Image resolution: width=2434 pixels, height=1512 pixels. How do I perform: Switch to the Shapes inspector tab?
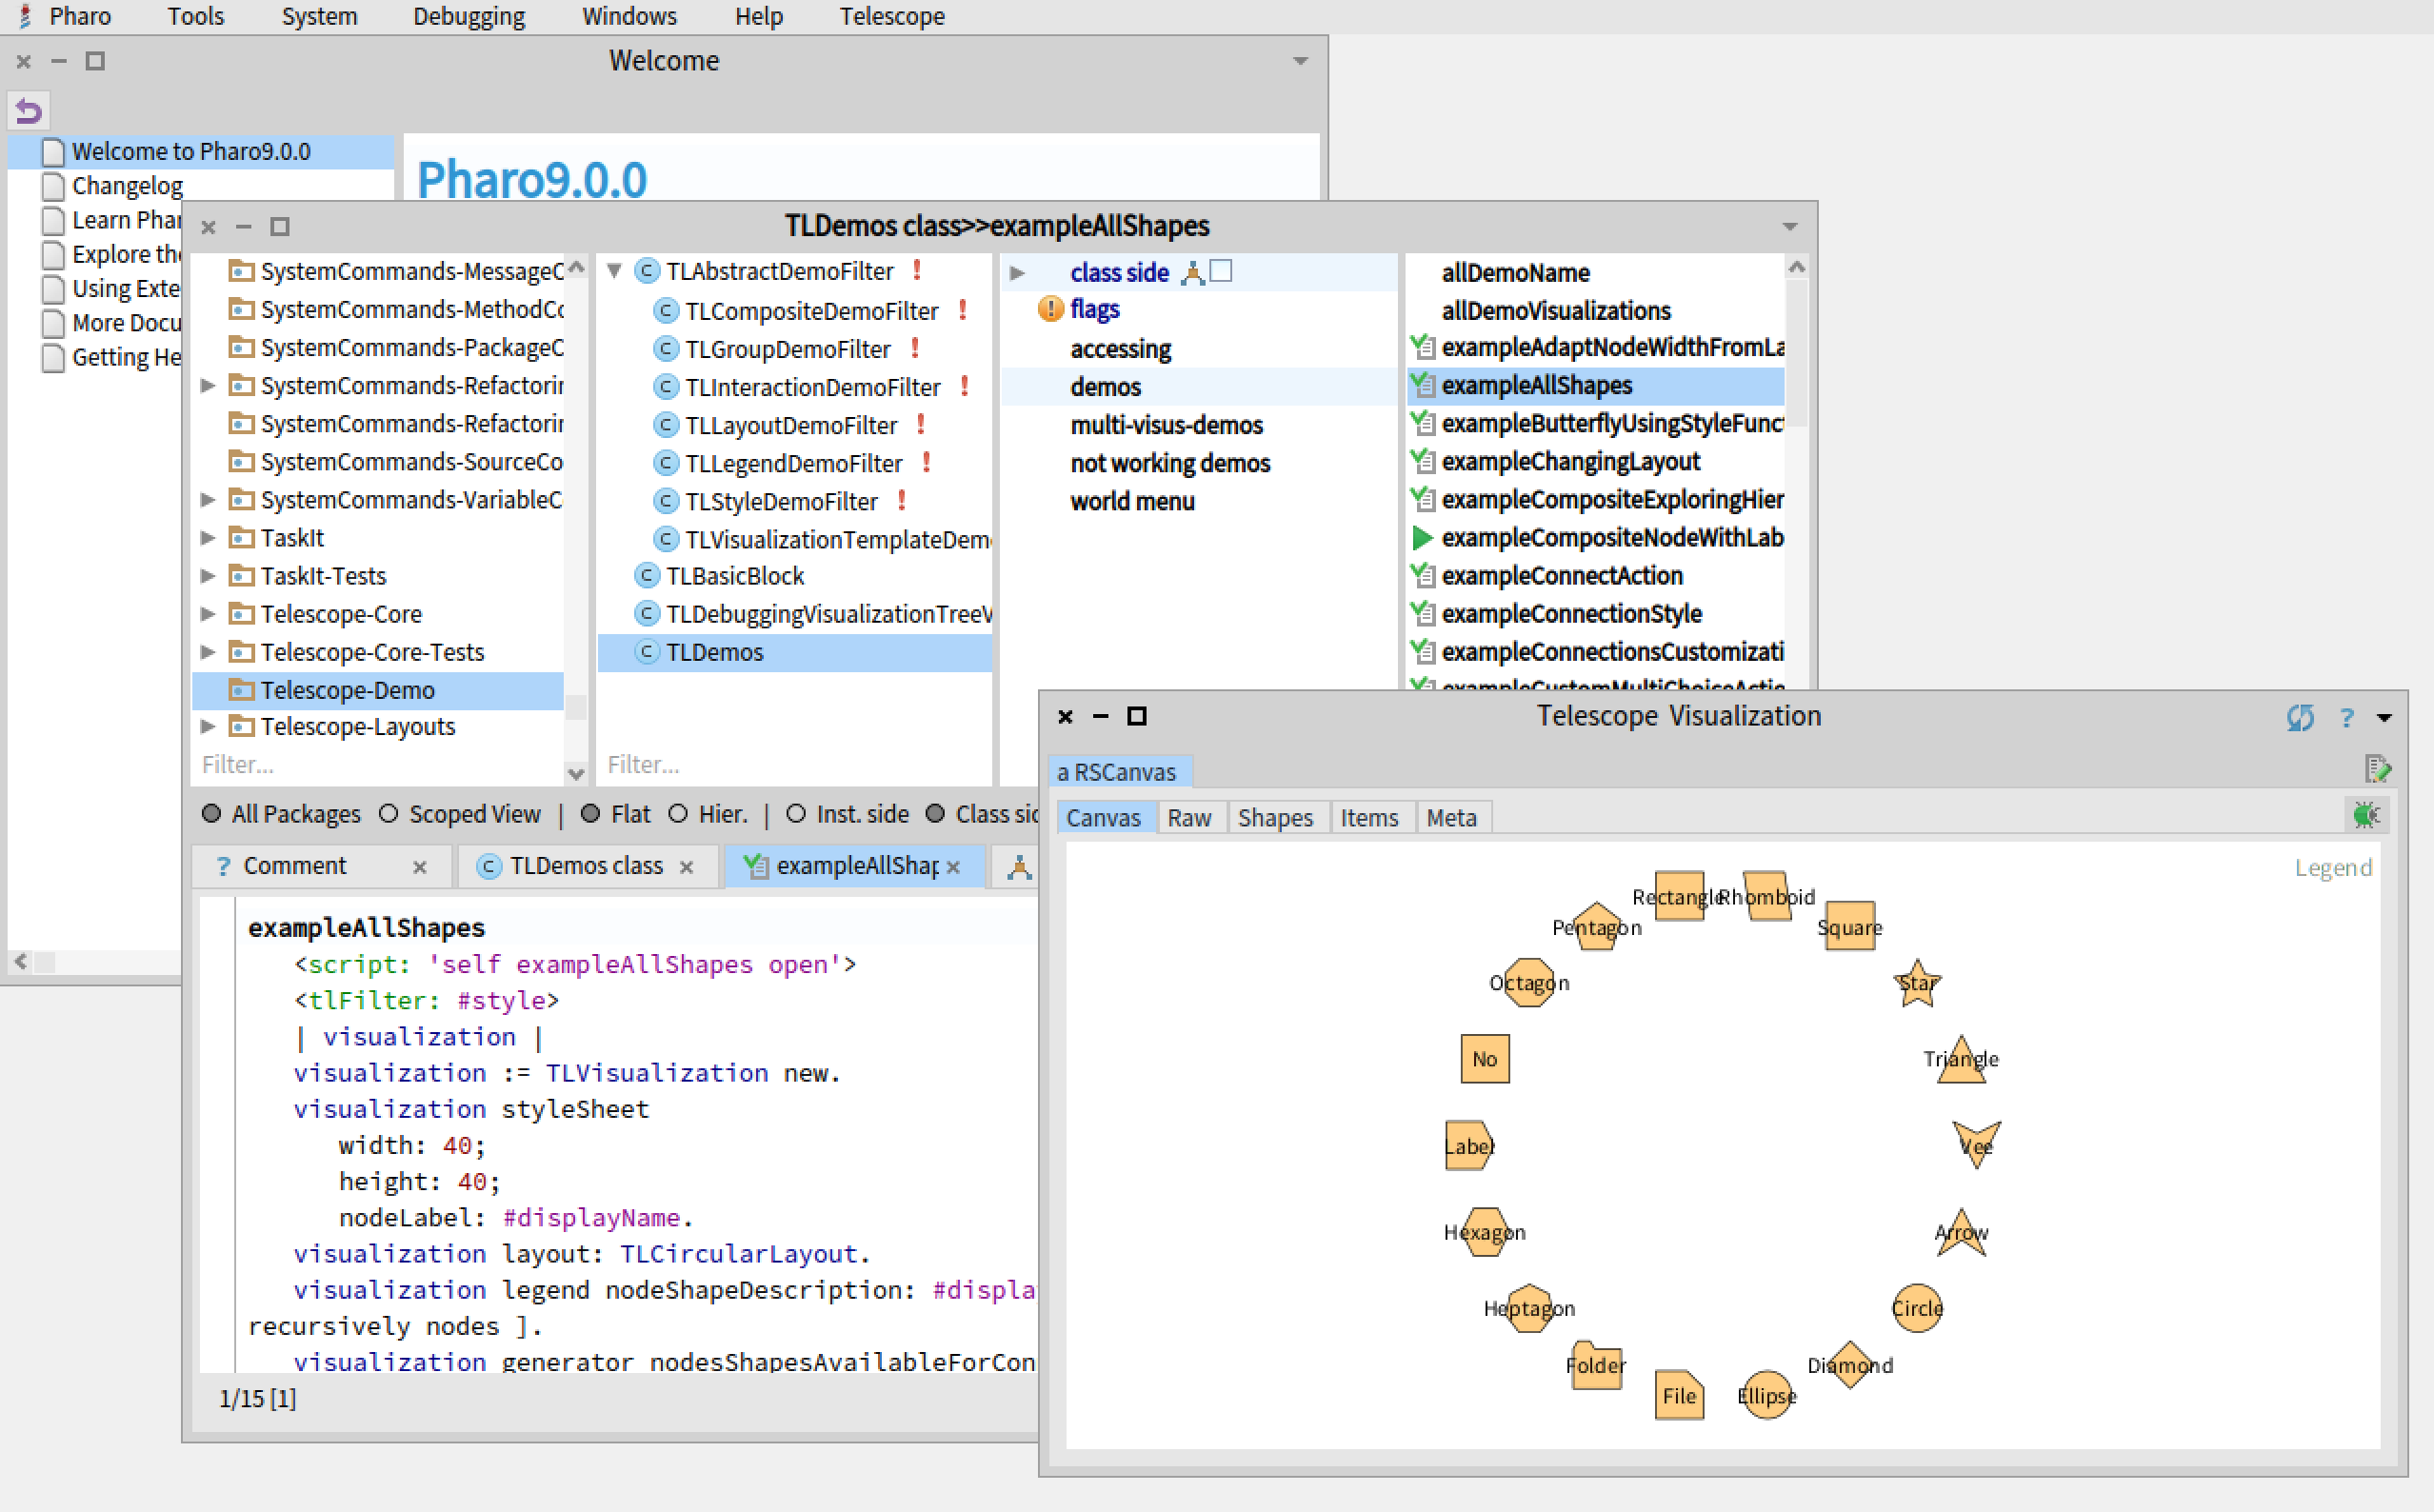pos(1274,818)
